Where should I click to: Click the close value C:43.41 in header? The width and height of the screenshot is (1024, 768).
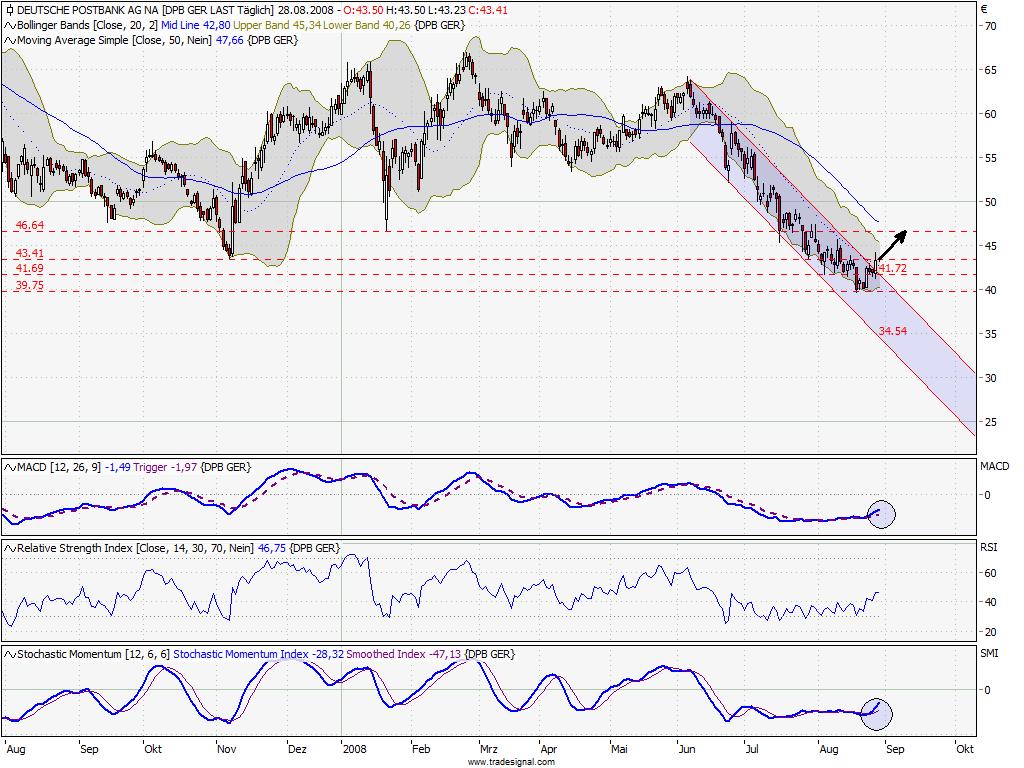coord(488,10)
